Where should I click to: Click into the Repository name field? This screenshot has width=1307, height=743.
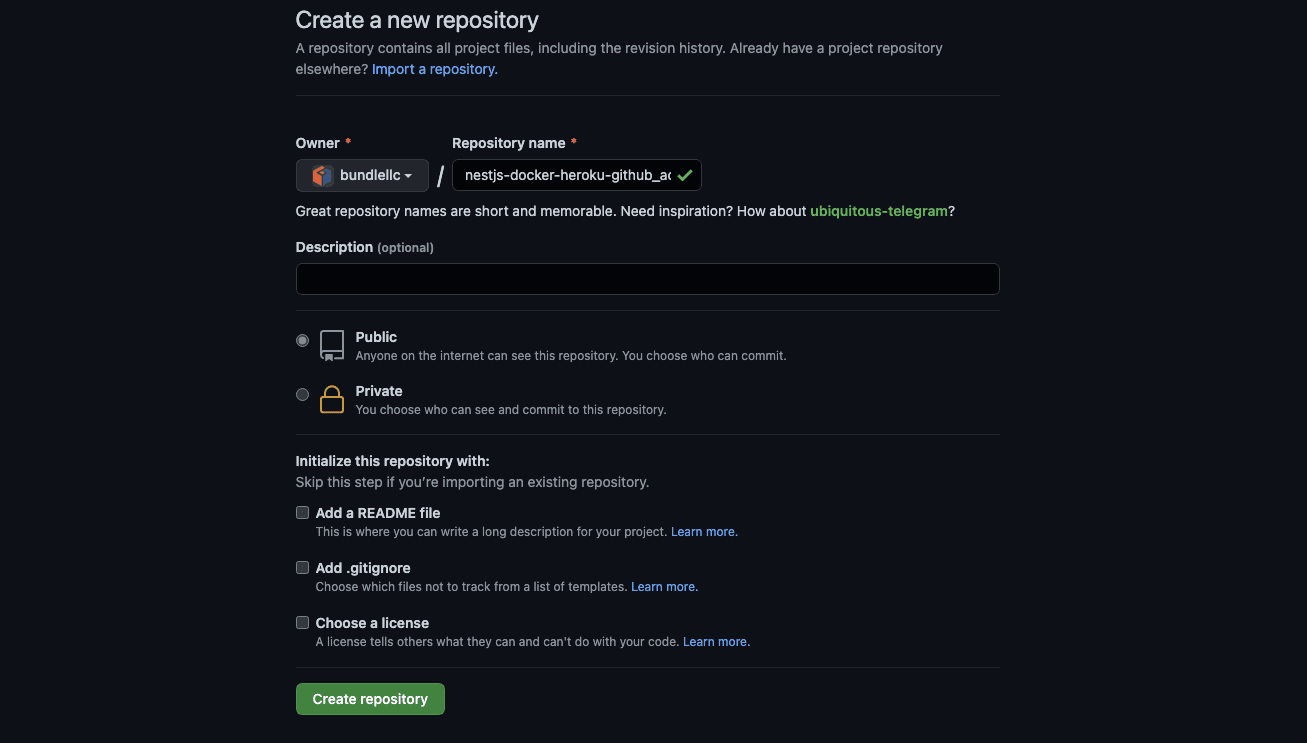pos(566,175)
